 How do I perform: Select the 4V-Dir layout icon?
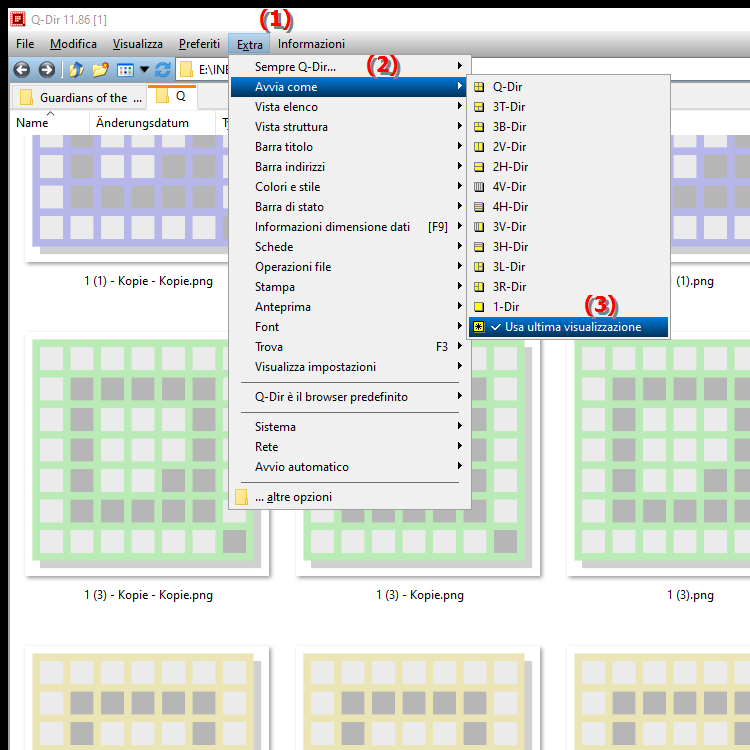pos(479,187)
